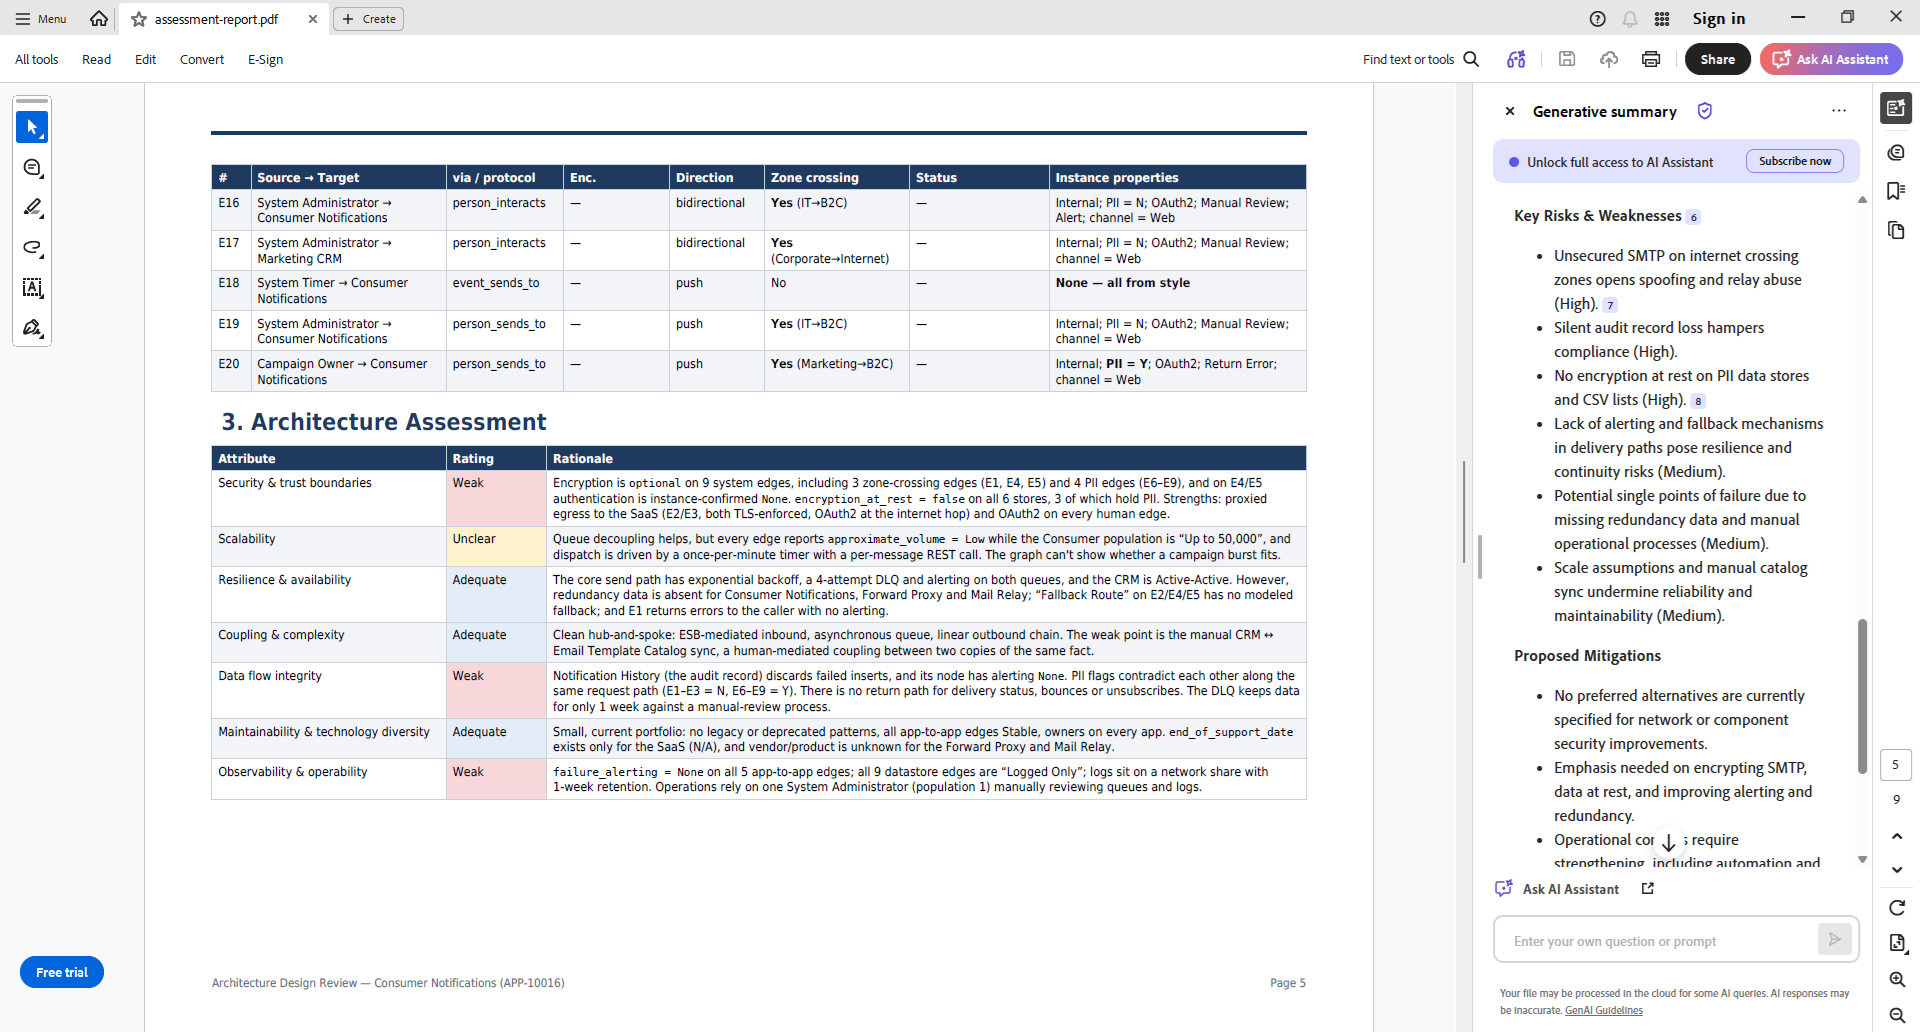Click the Find text or tools label
1920x1032 pixels.
tap(1408, 60)
